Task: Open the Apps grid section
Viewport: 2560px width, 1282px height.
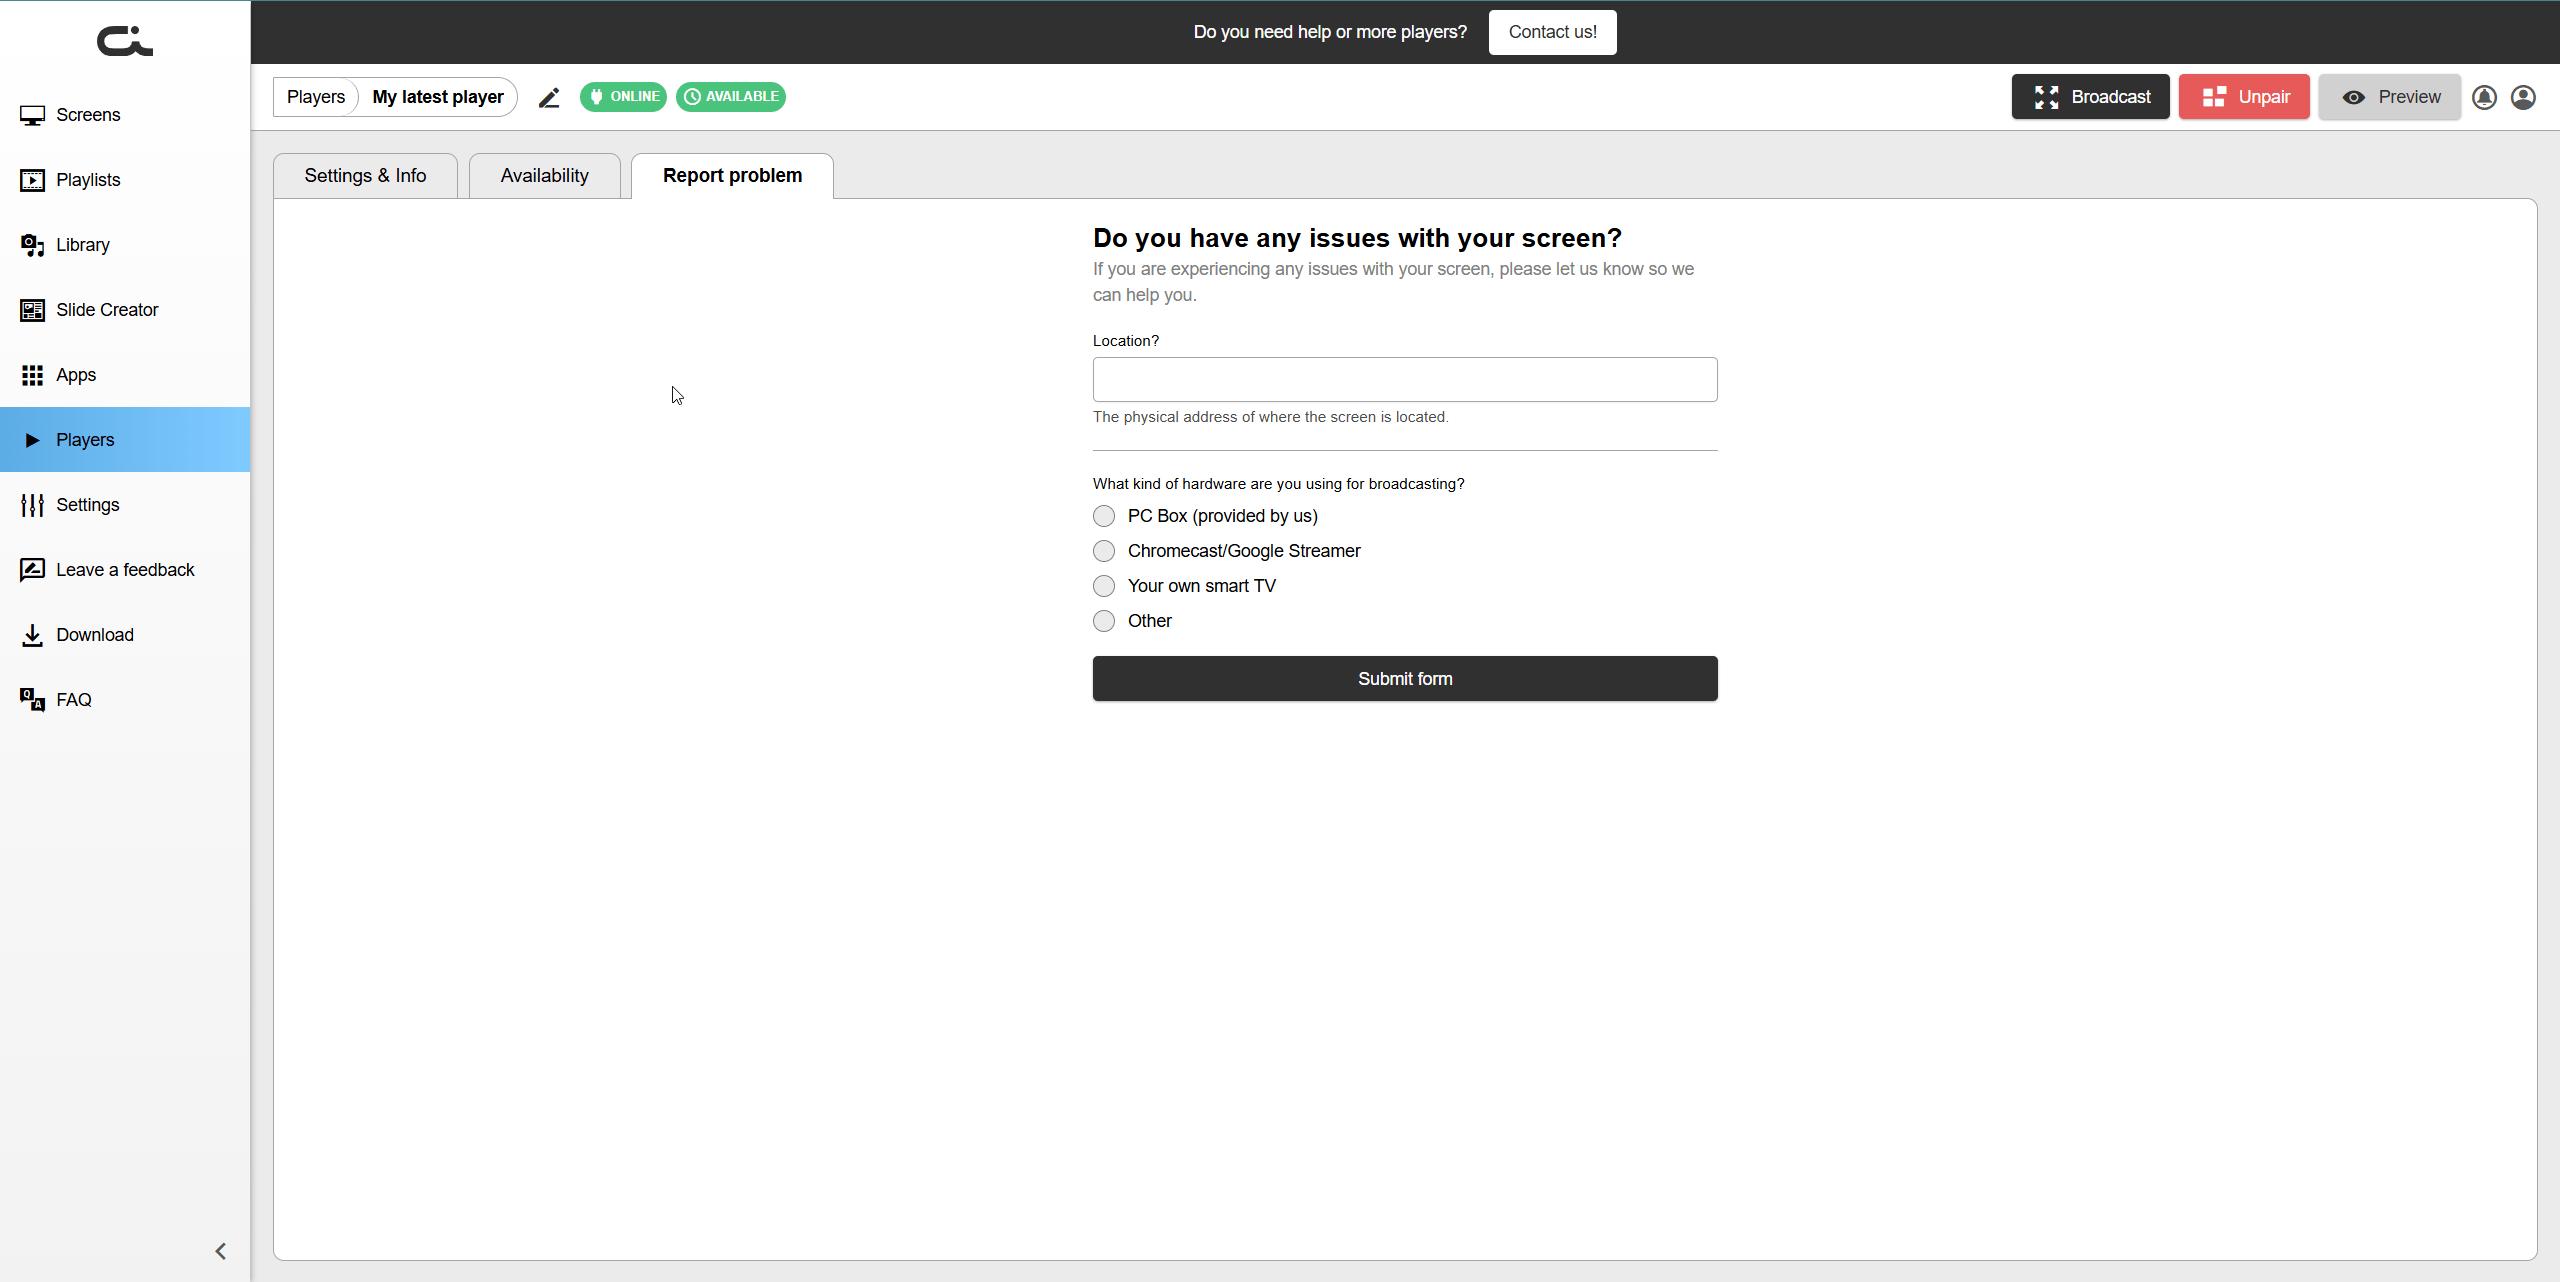Action: coord(76,375)
